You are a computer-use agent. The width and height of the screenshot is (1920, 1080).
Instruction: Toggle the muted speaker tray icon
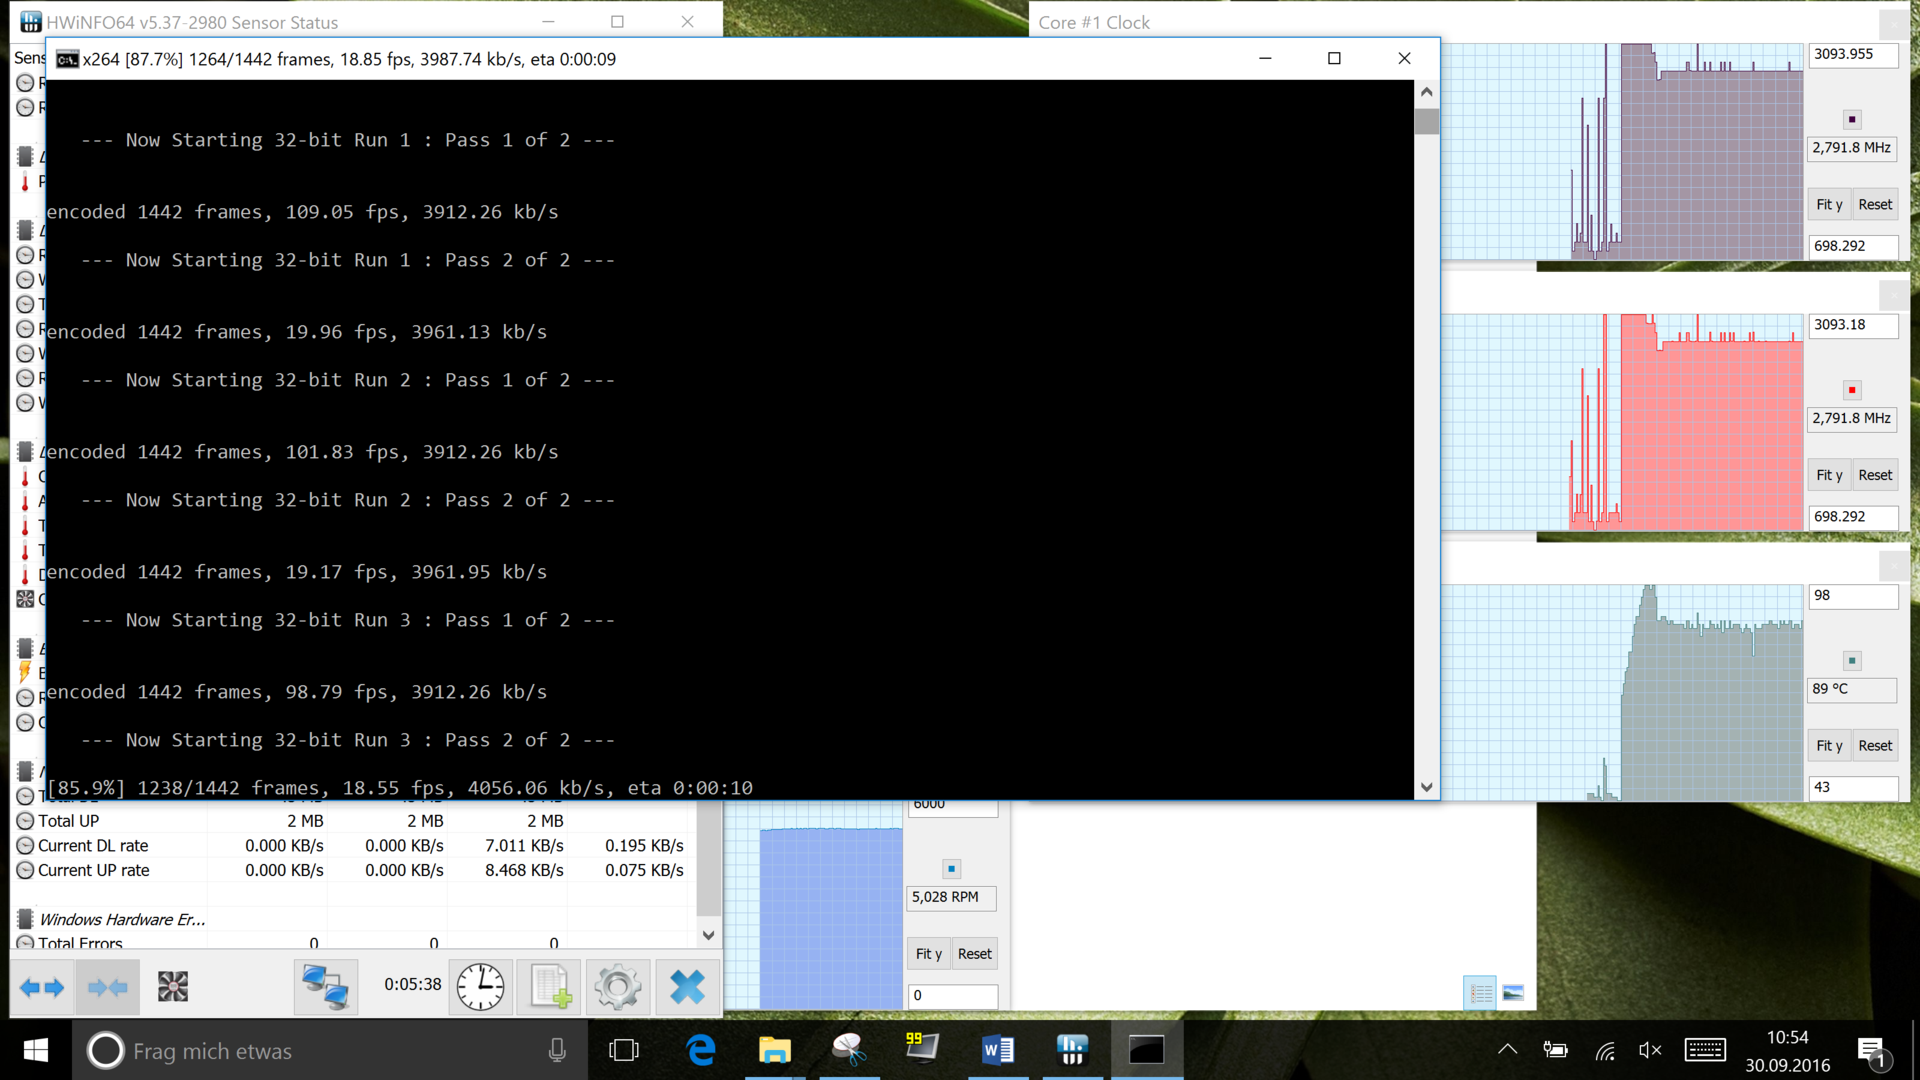pyautogui.click(x=1650, y=1050)
